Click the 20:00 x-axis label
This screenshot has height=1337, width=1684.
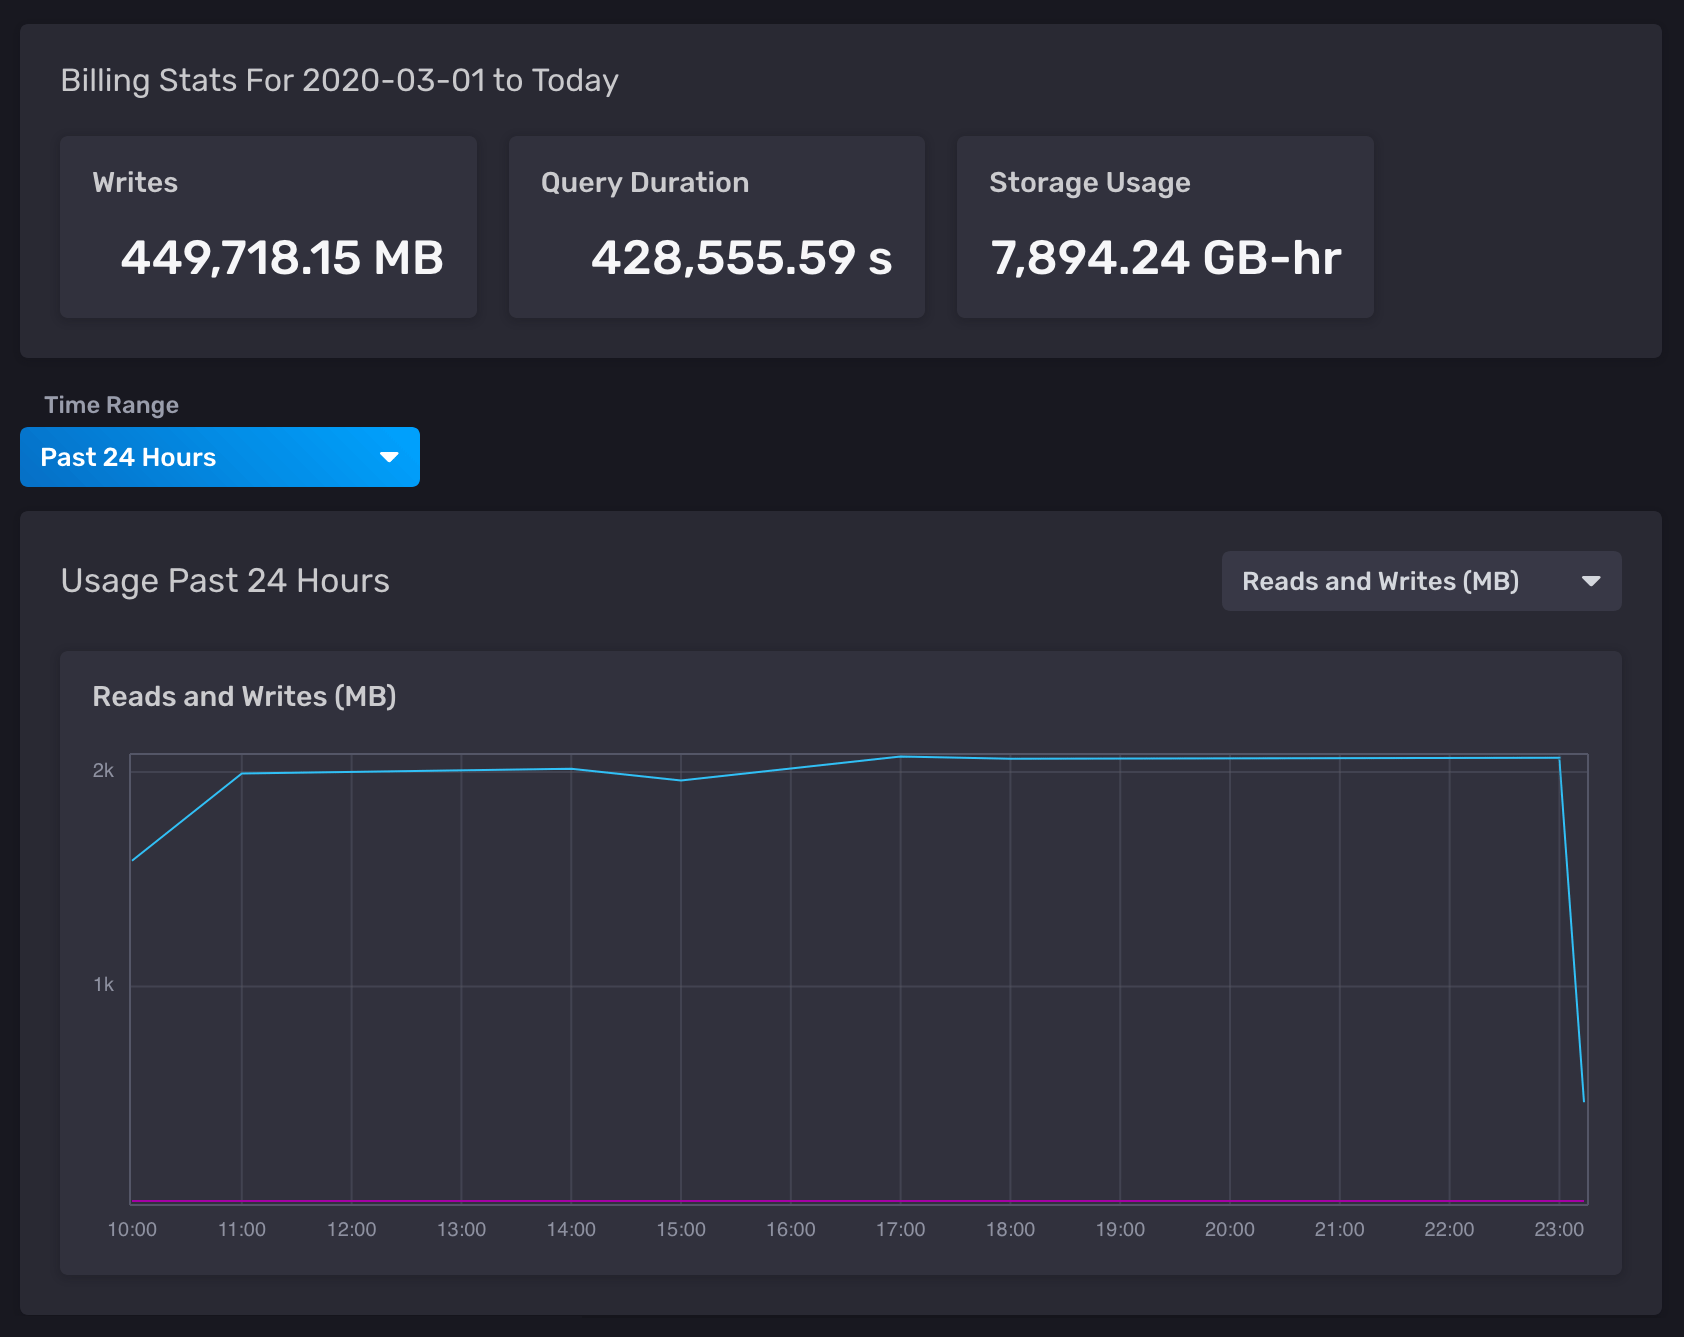click(1229, 1229)
